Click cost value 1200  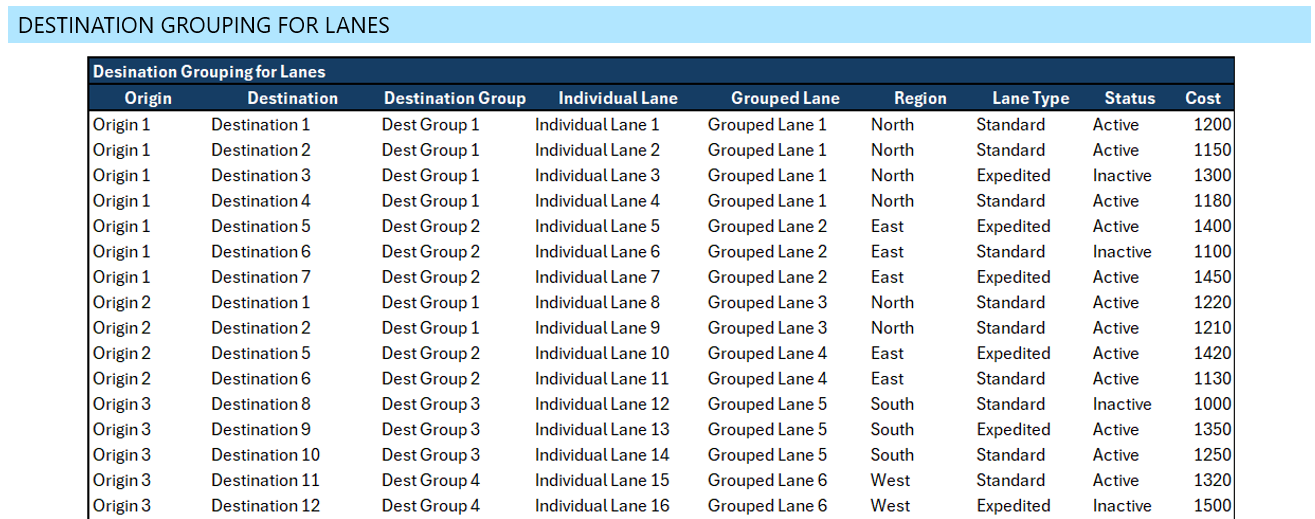click(1212, 125)
